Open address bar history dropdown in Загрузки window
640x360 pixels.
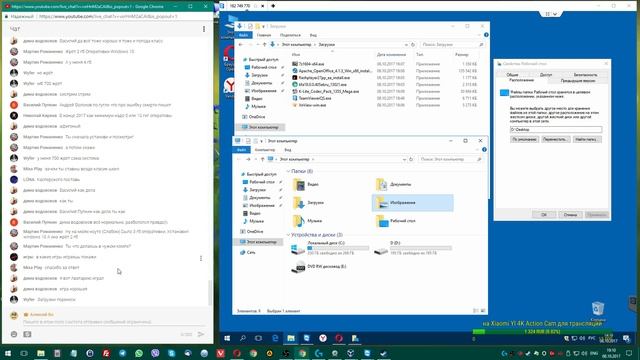[x=406, y=44]
